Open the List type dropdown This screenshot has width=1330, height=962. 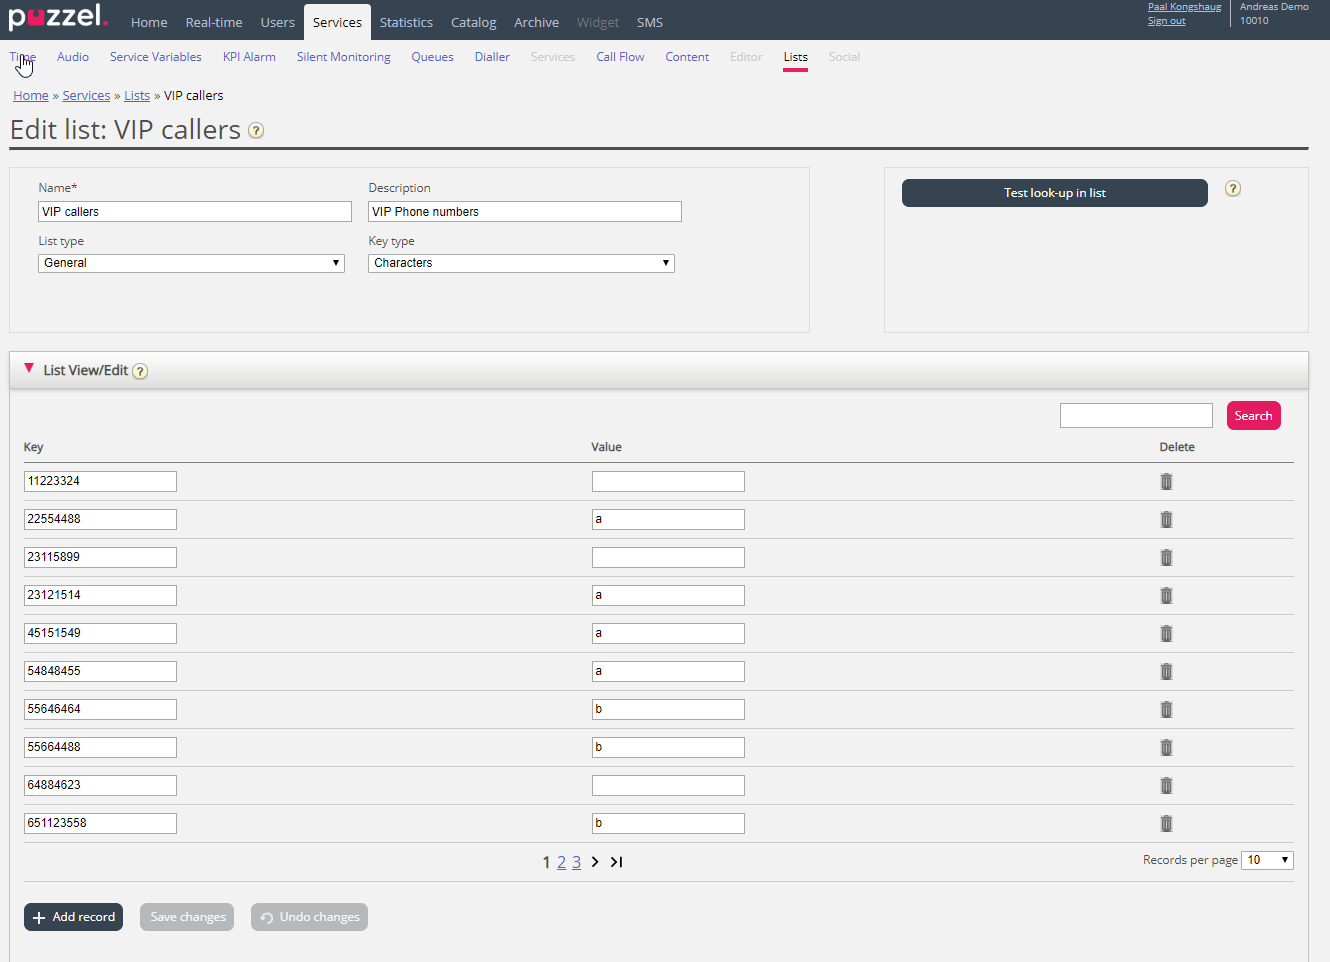(x=191, y=263)
